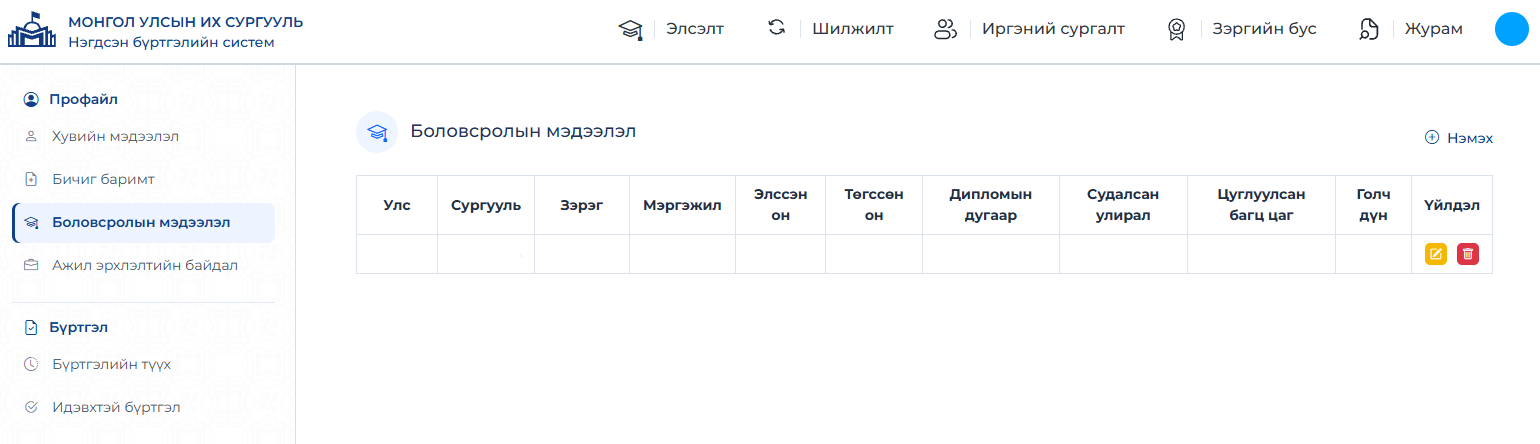Click the Үйлдэл column header
The height and width of the screenshot is (444, 1540).
pyautogui.click(x=1452, y=205)
